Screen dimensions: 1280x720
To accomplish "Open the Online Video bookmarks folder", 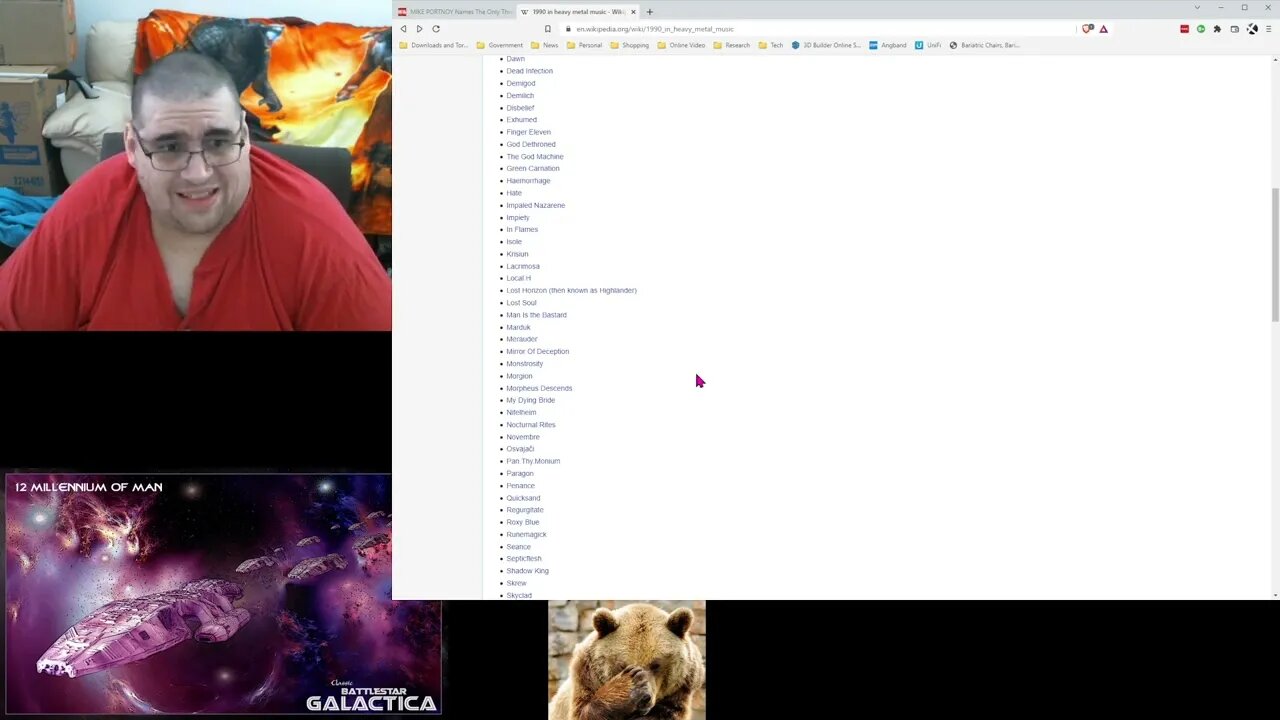I will pos(681,45).
